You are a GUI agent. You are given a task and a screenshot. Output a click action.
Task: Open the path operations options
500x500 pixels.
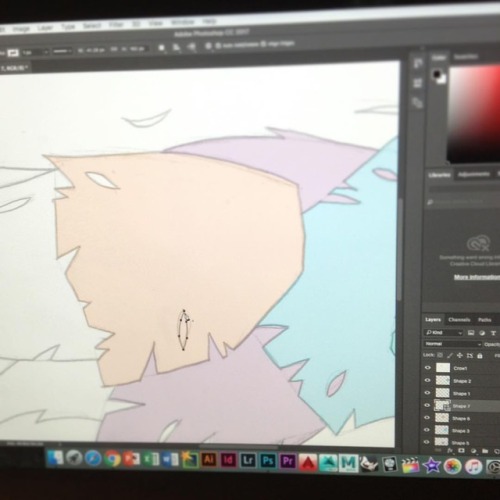[x=162, y=48]
